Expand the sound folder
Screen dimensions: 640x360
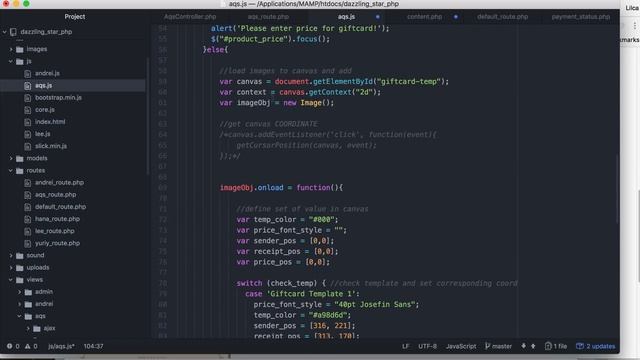11,256
